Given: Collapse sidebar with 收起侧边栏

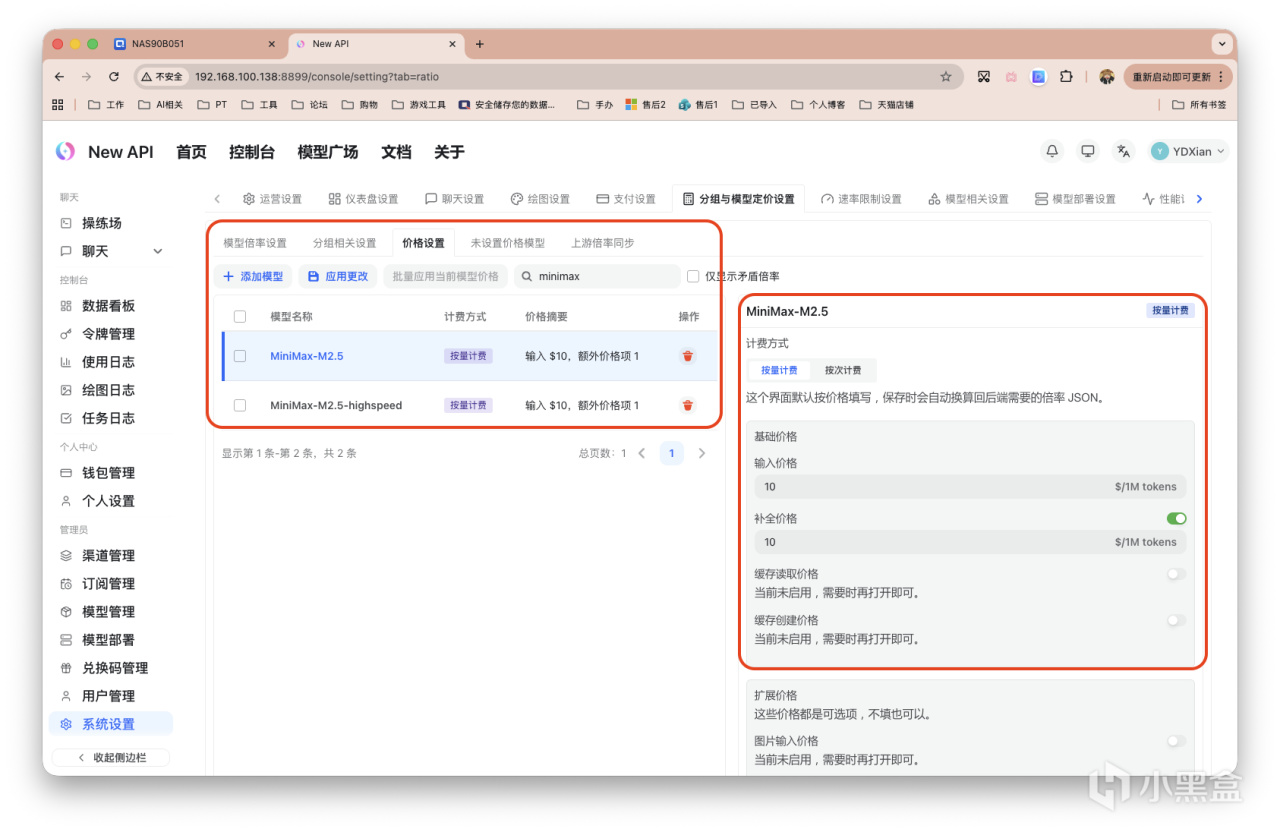Looking at the screenshot, I should pos(111,758).
